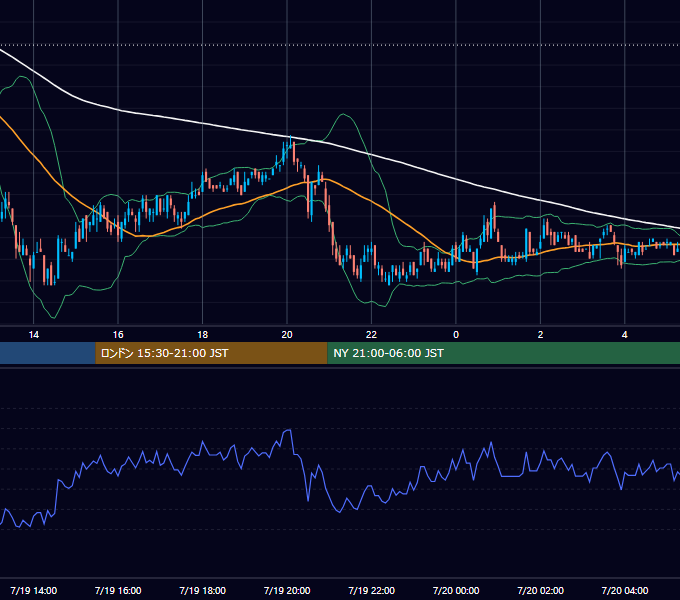
Task: Click the 7/19 14:00 date label
Action: tap(33, 590)
